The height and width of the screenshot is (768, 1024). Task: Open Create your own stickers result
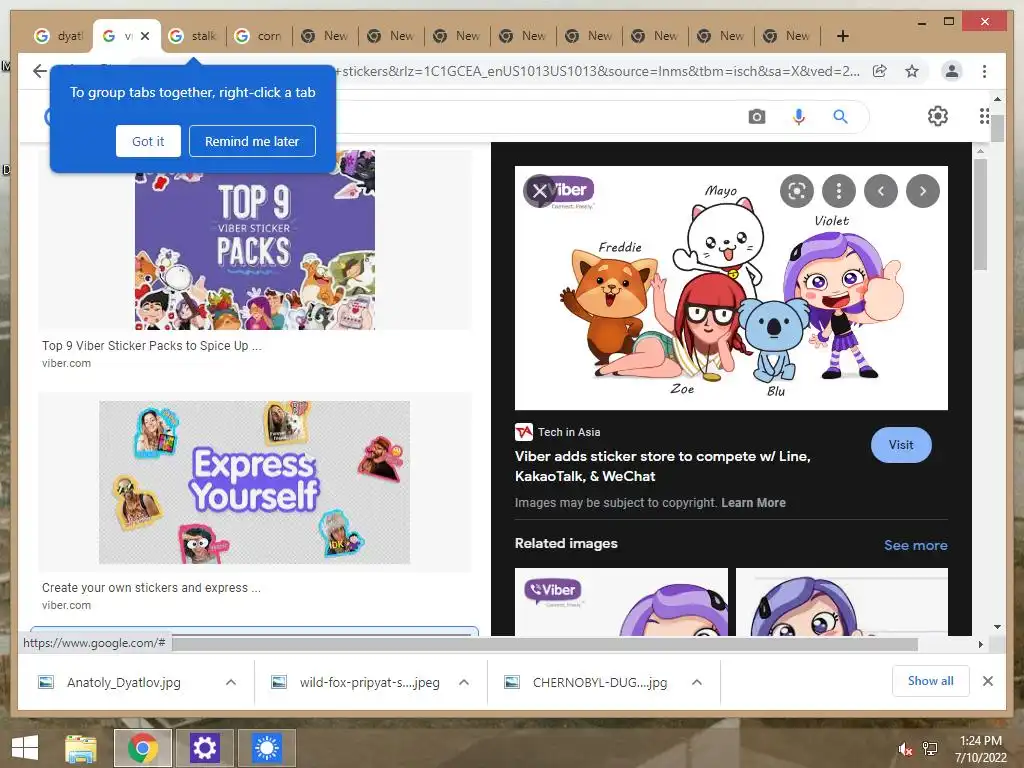(151, 588)
